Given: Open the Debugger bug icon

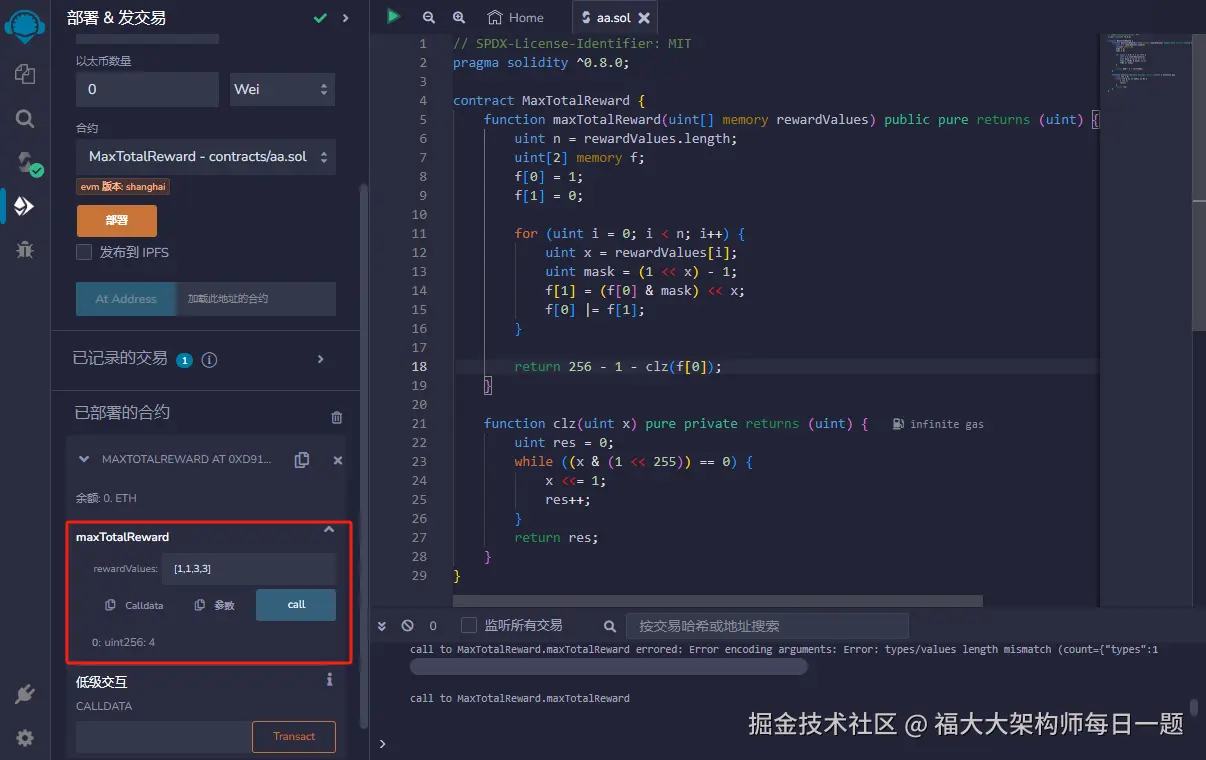Looking at the screenshot, I should [x=25, y=249].
